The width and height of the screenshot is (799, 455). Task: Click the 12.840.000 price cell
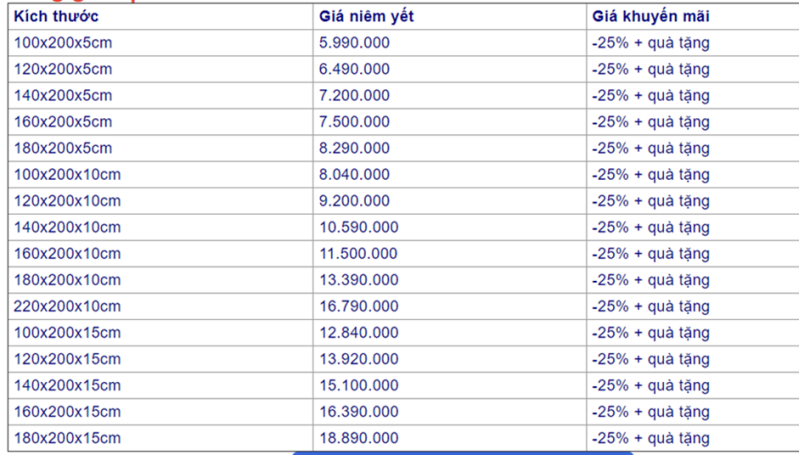pyautogui.click(x=359, y=332)
